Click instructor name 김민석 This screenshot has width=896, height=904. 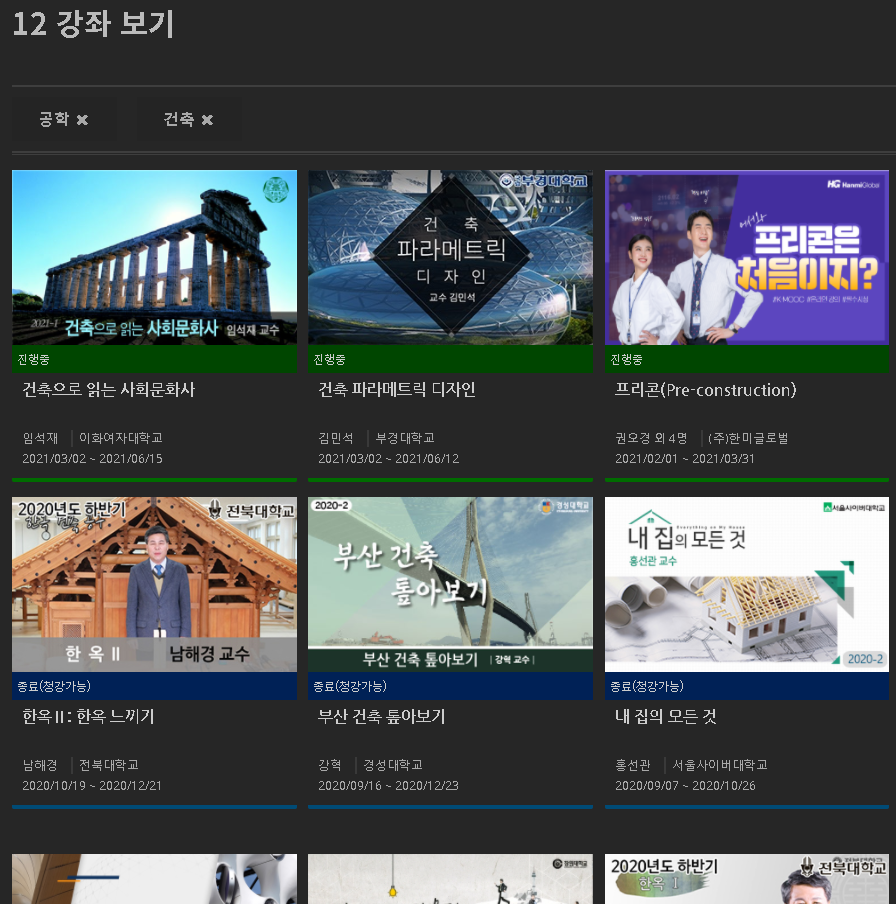point(336,438)
